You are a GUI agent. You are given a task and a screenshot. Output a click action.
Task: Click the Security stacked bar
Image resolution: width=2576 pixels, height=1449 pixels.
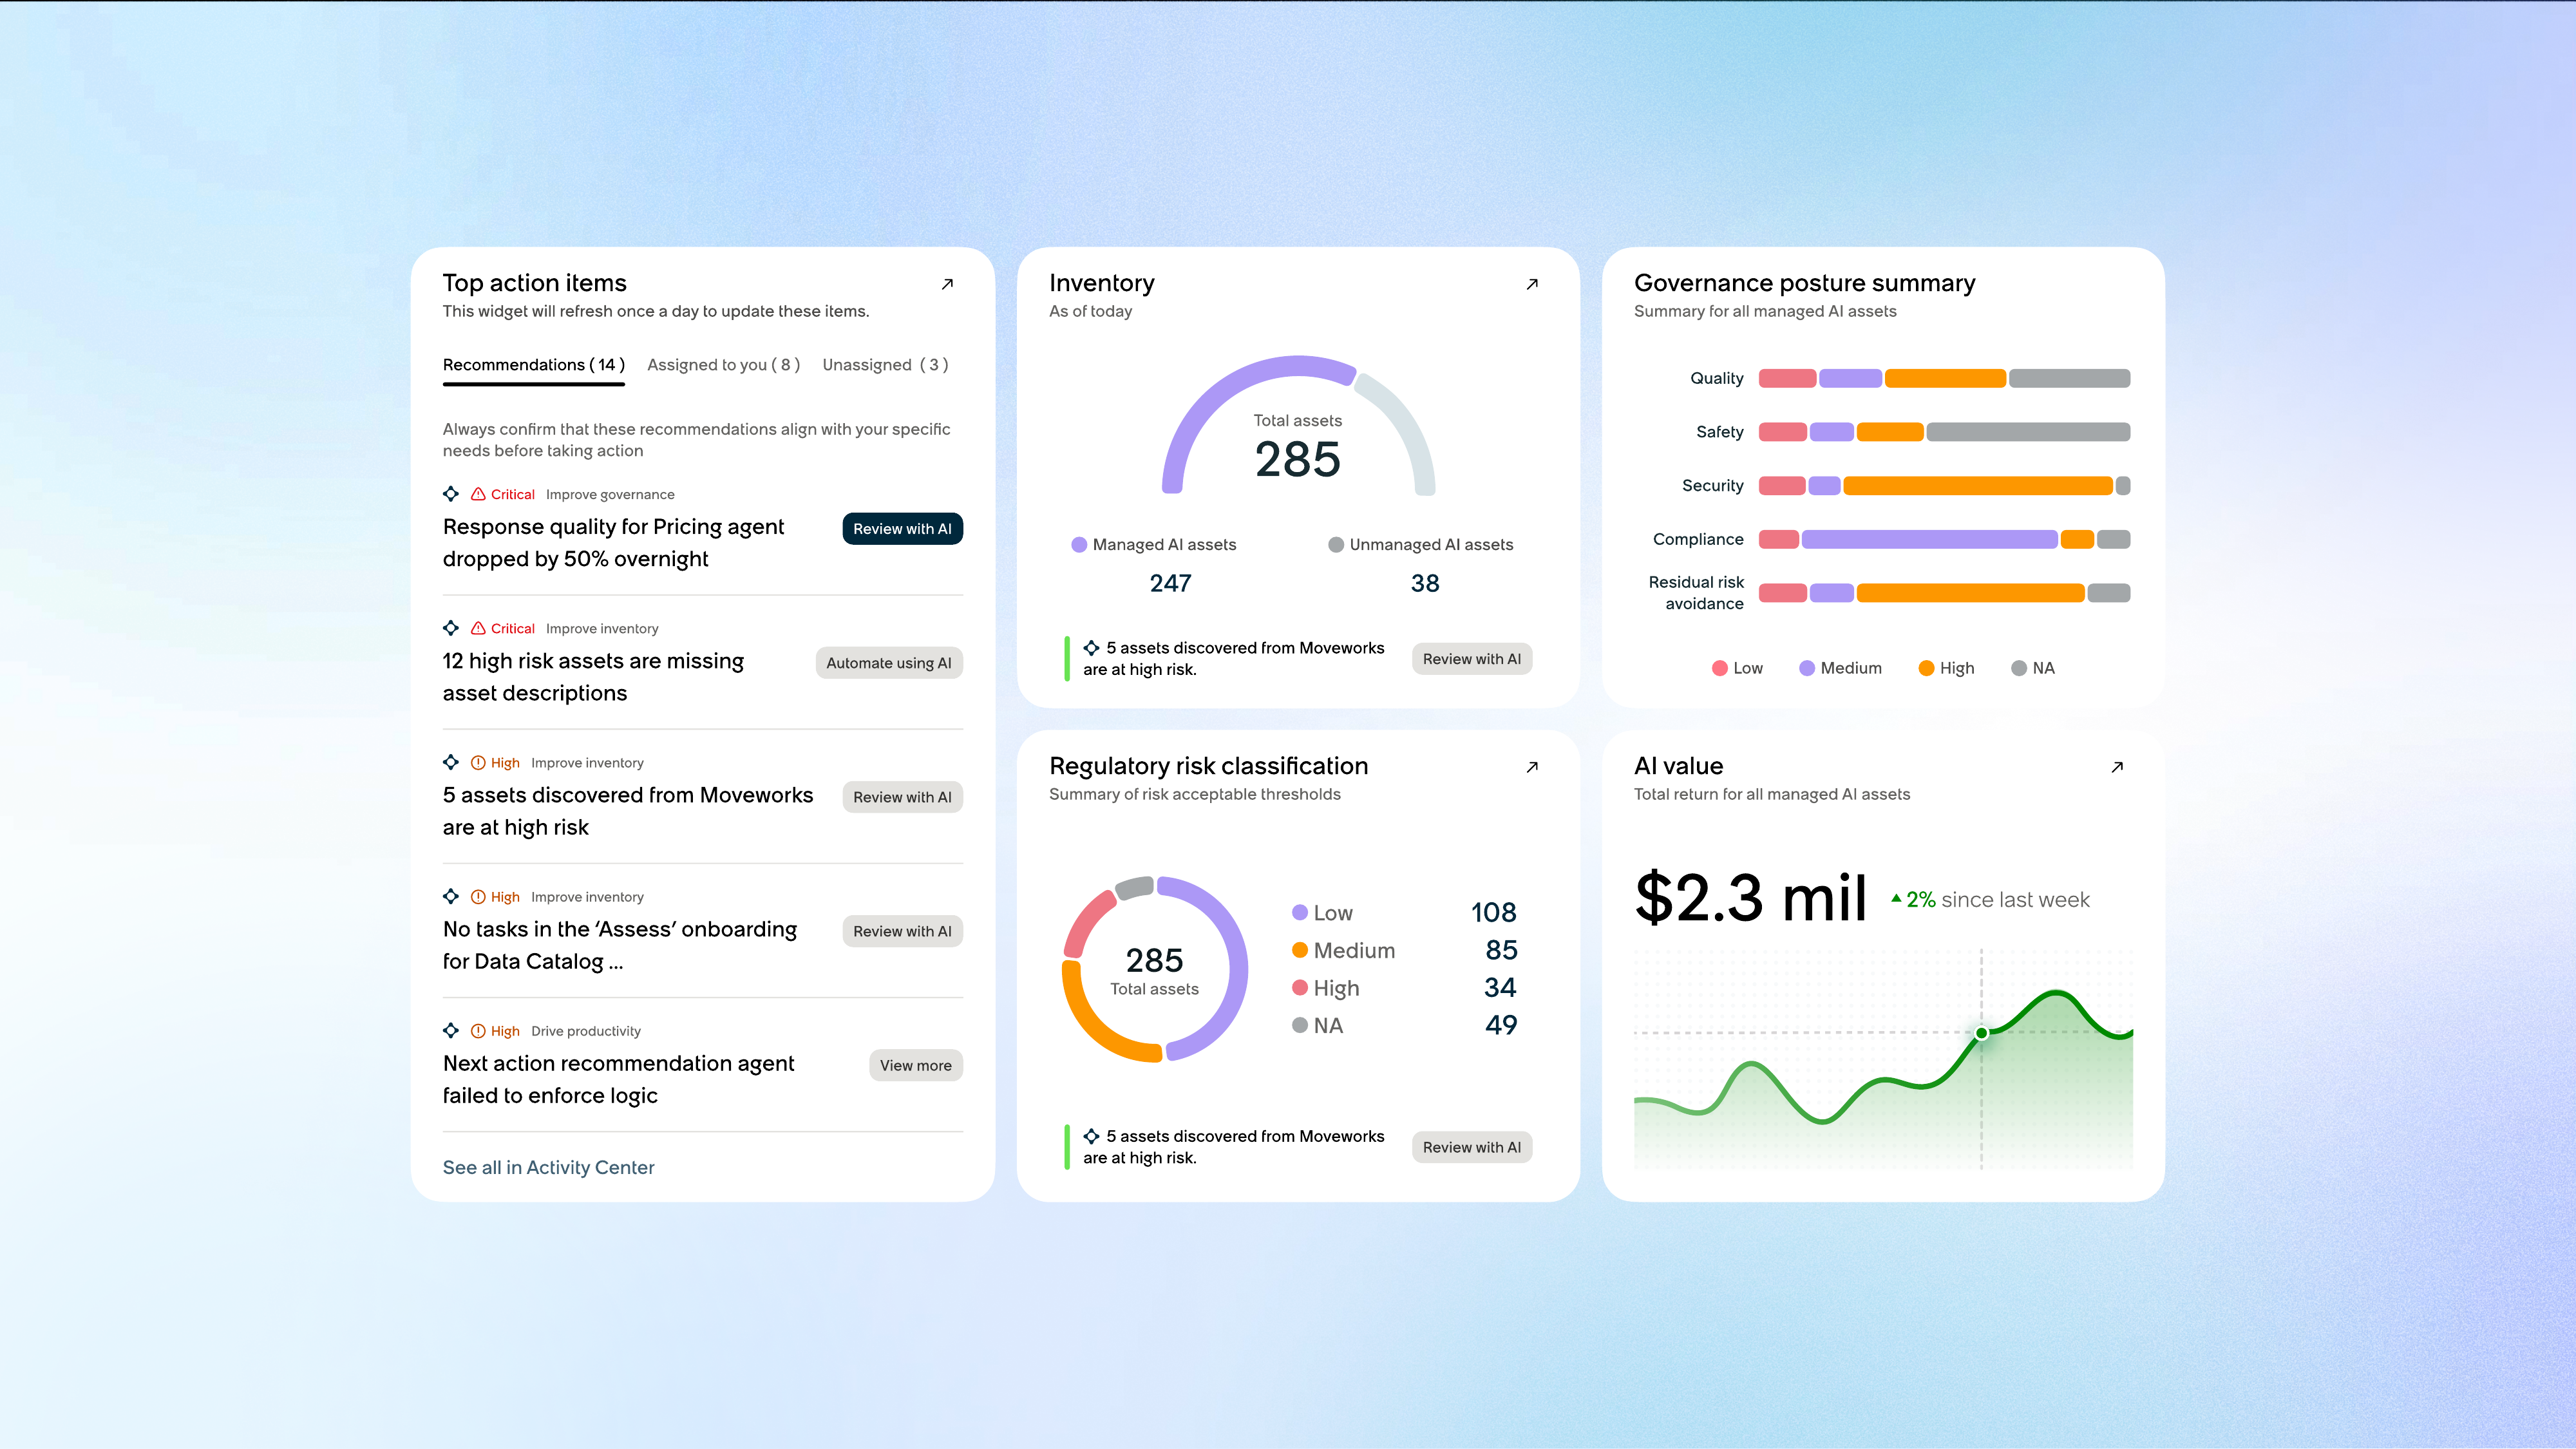coord(1944,486)
